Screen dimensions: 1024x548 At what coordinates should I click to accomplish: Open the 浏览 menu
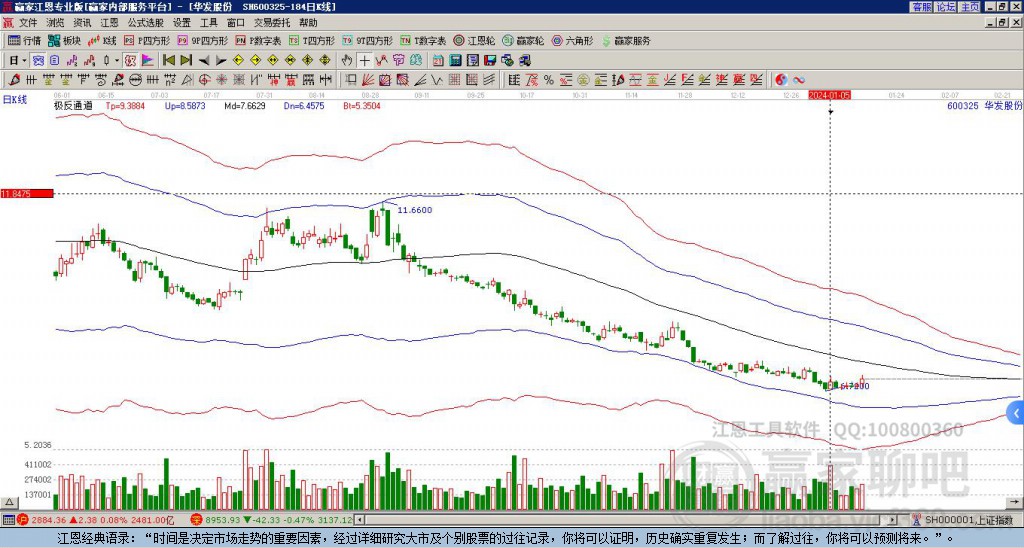coord(56,23)
